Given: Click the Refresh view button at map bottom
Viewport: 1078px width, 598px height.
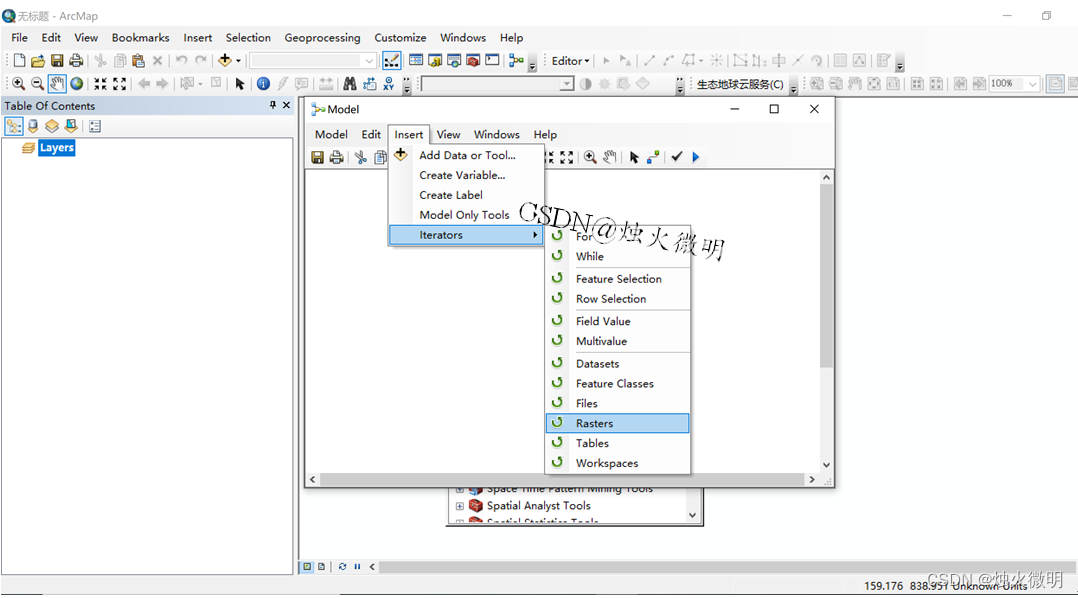Looking at the screenshot, I should click(342, 567).
